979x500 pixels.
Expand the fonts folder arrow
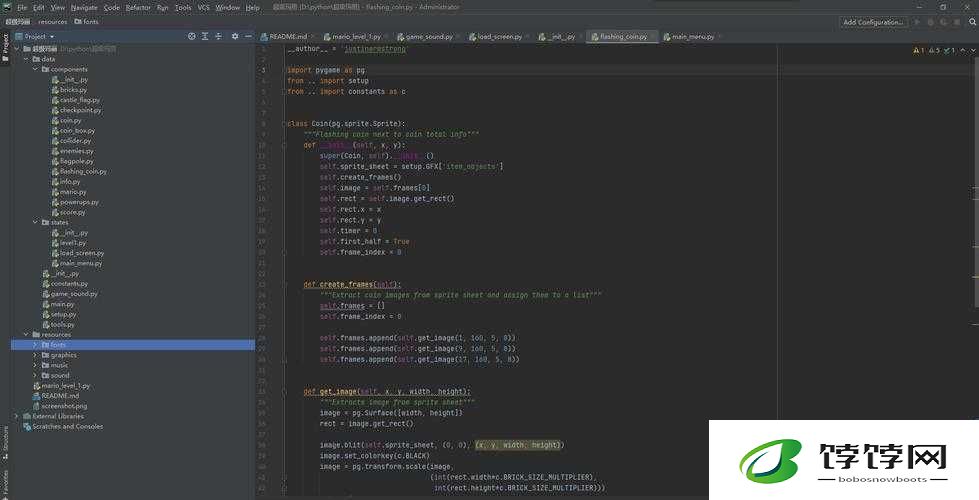click(x=36, y=345)
